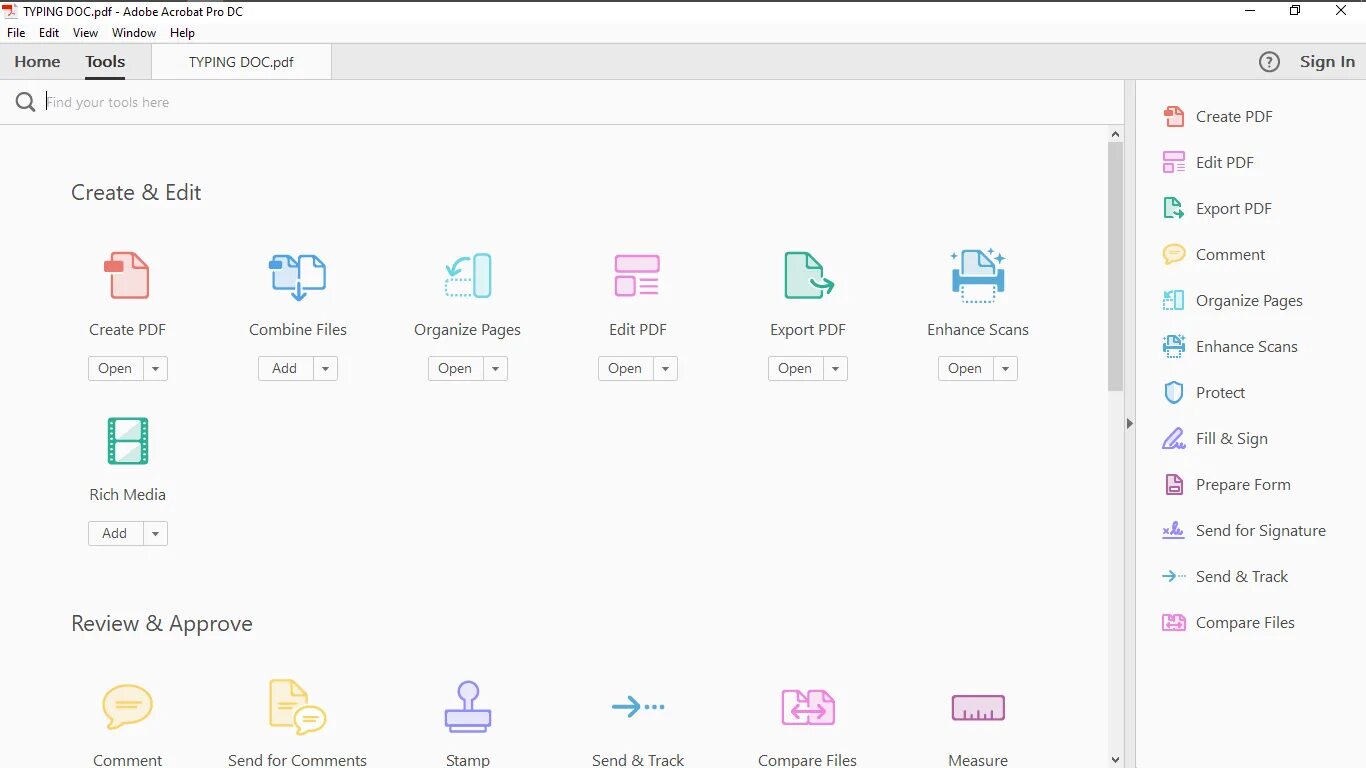Switch to the TYPING DOC.pdf tab

point(241,62)
